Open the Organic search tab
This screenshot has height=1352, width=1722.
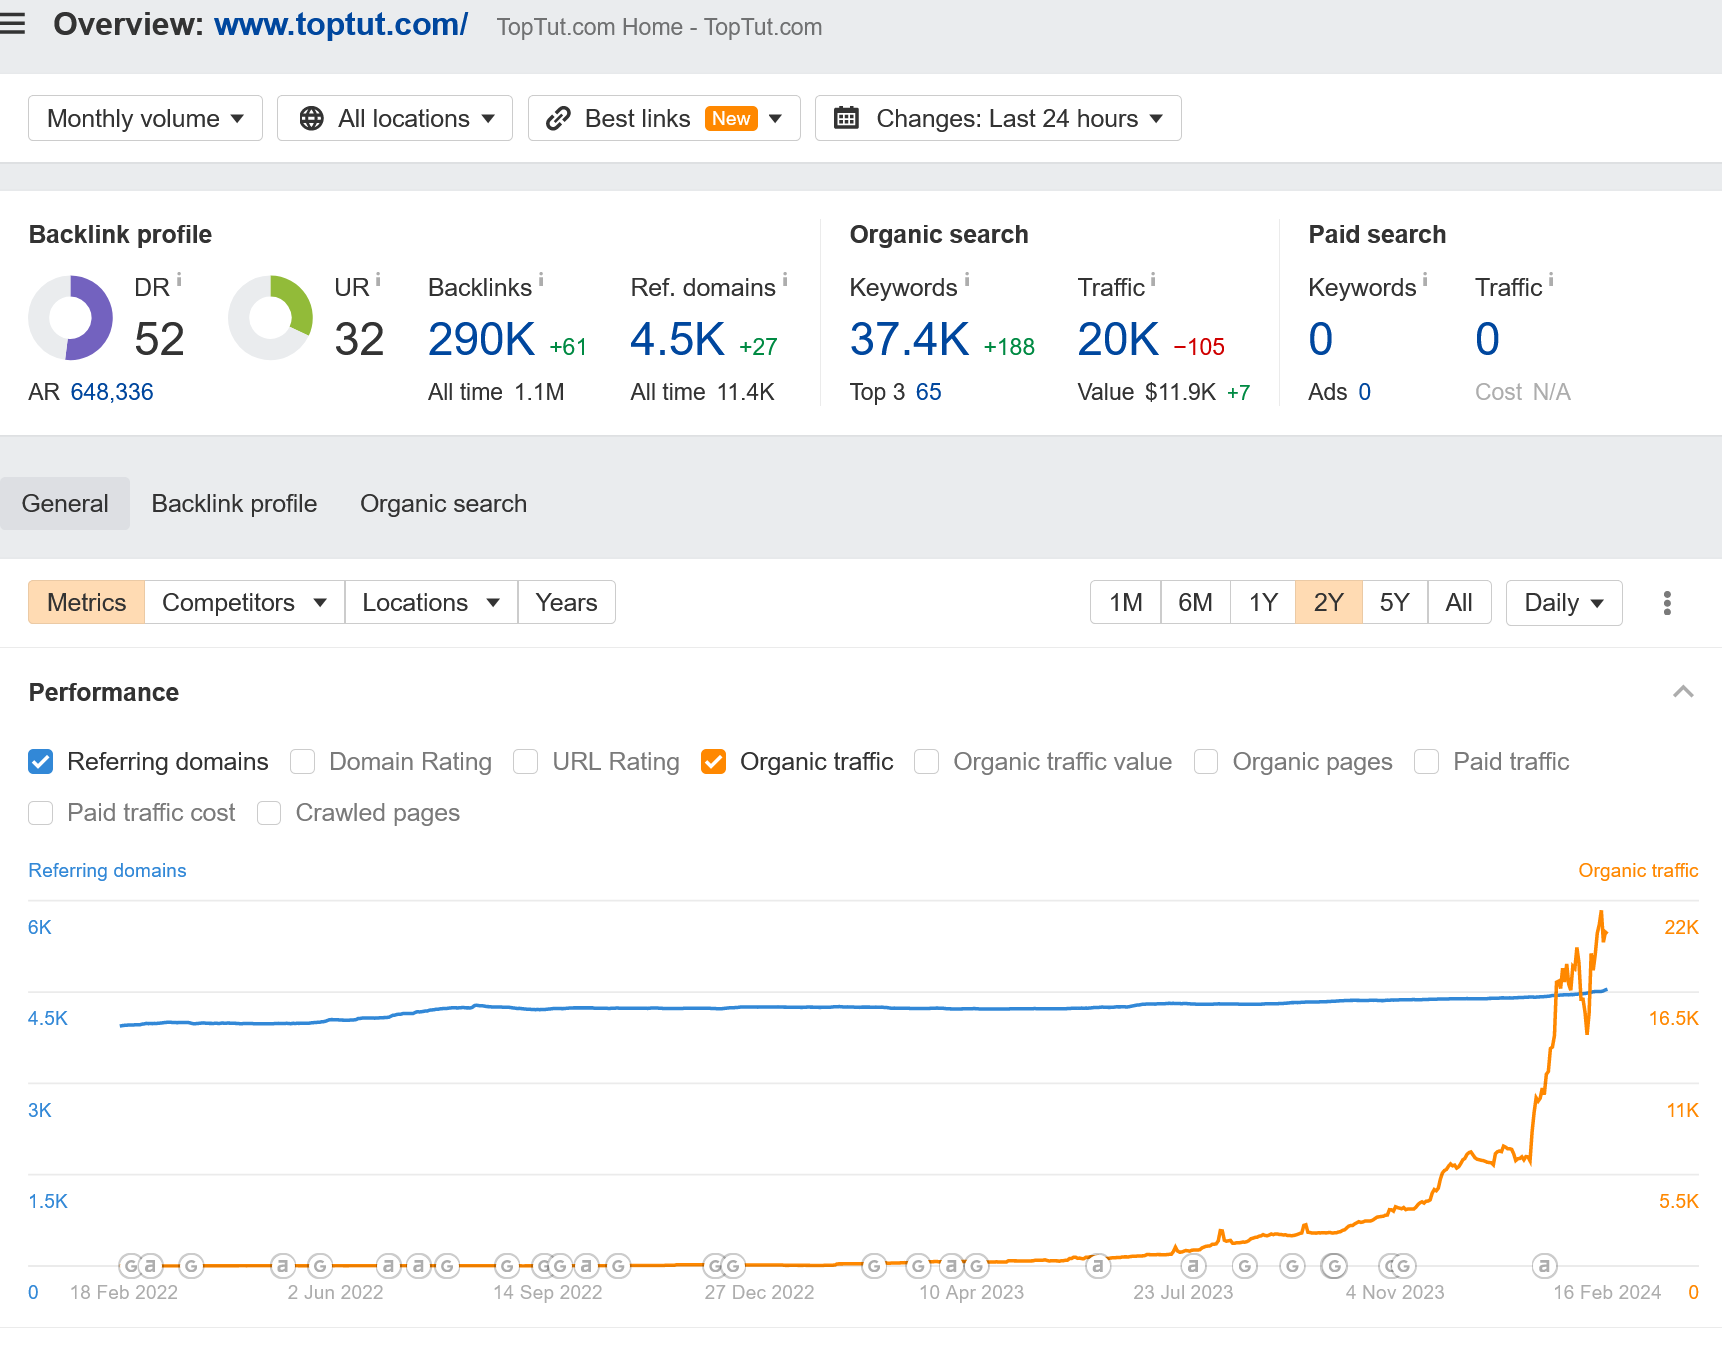(443, 503)
